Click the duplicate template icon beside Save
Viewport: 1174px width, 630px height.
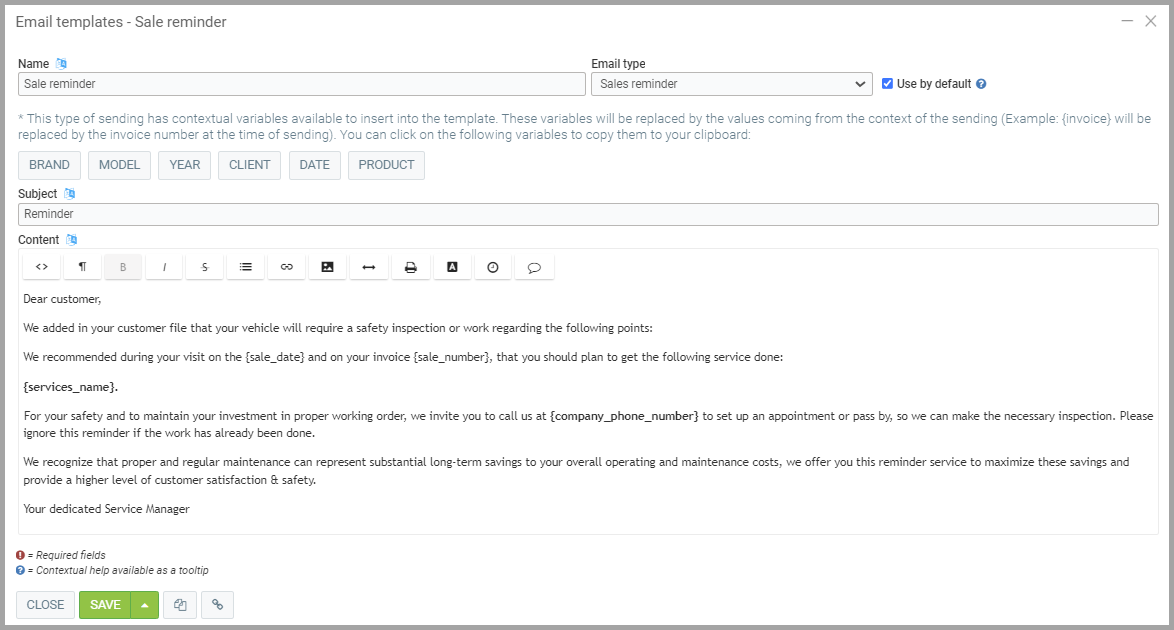coord(180,605)
